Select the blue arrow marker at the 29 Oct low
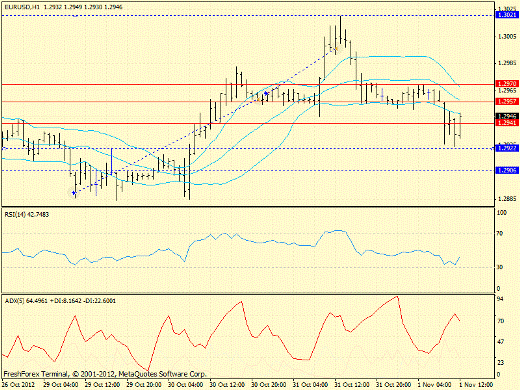The height and width of the screenshot is (390, 520). [x=74, y=193]
